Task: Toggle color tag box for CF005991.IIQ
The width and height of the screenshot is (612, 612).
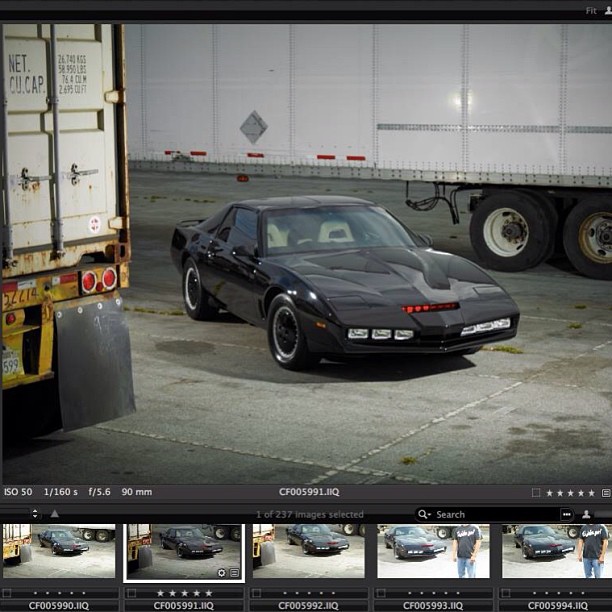Action: [x=132, y=593]
